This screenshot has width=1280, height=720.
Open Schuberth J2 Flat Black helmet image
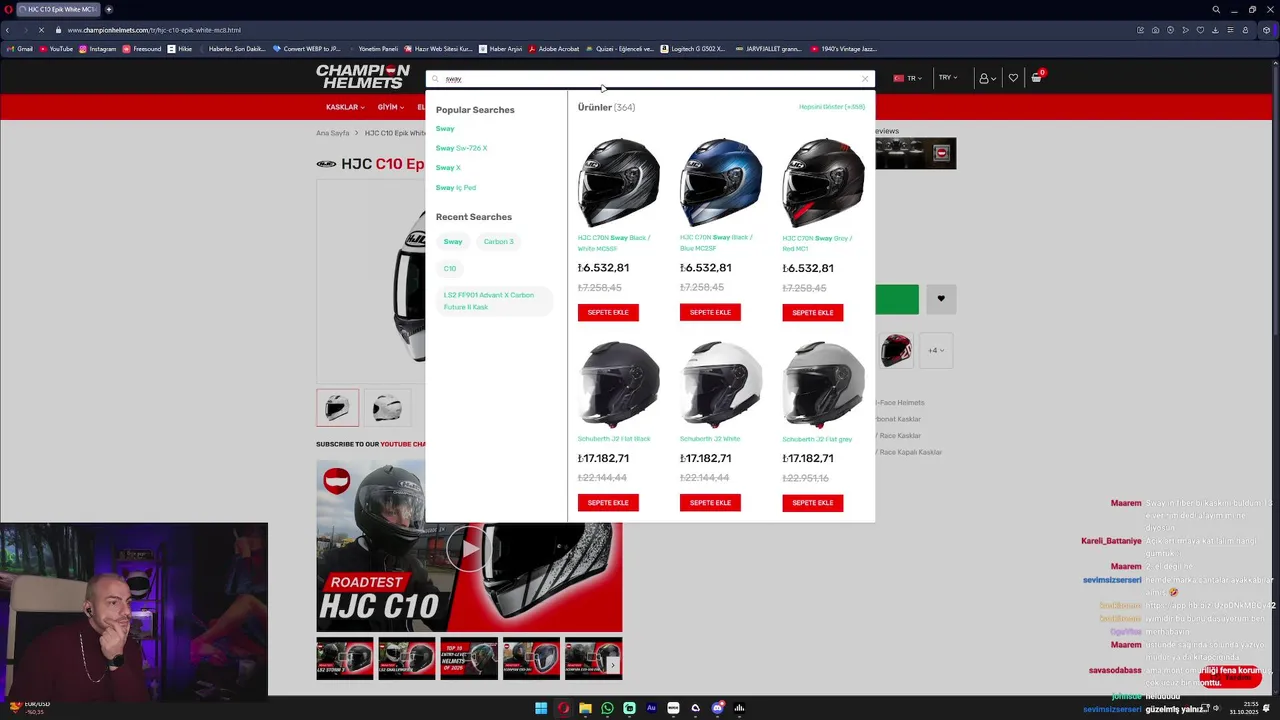click(618, 385)
